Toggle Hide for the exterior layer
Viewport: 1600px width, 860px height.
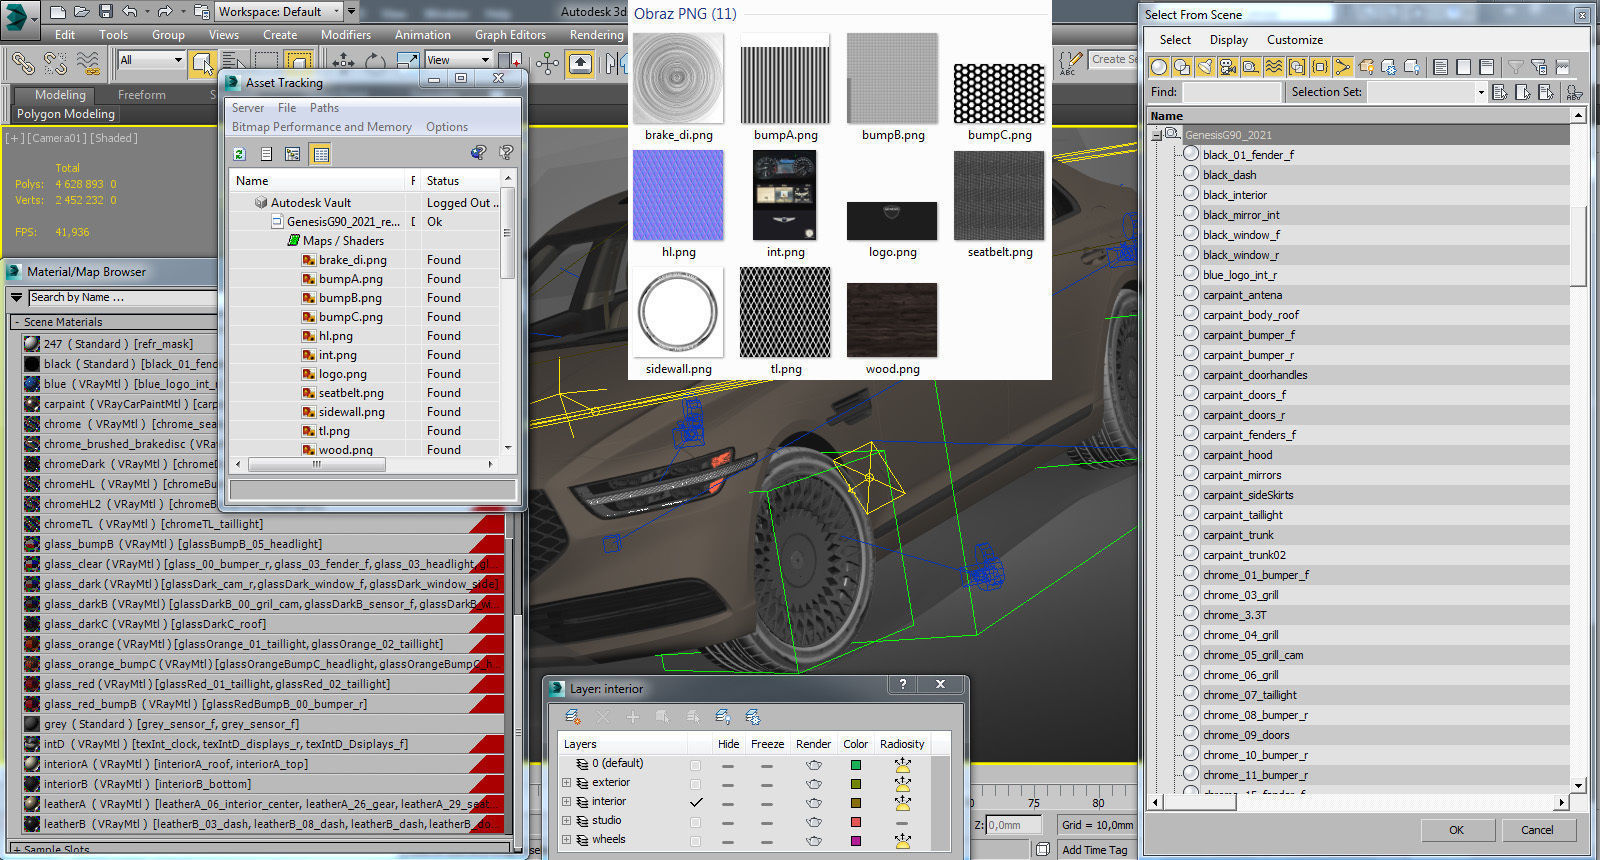(728, 784)
